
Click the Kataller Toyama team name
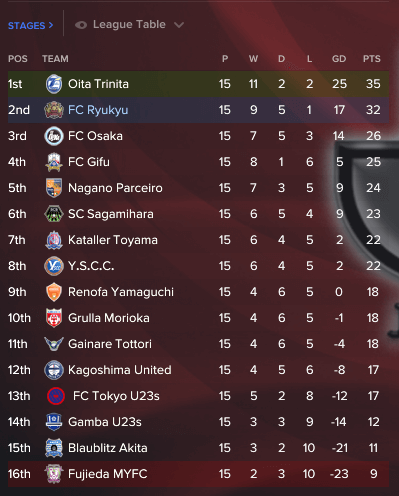click(x=113, y=240)
